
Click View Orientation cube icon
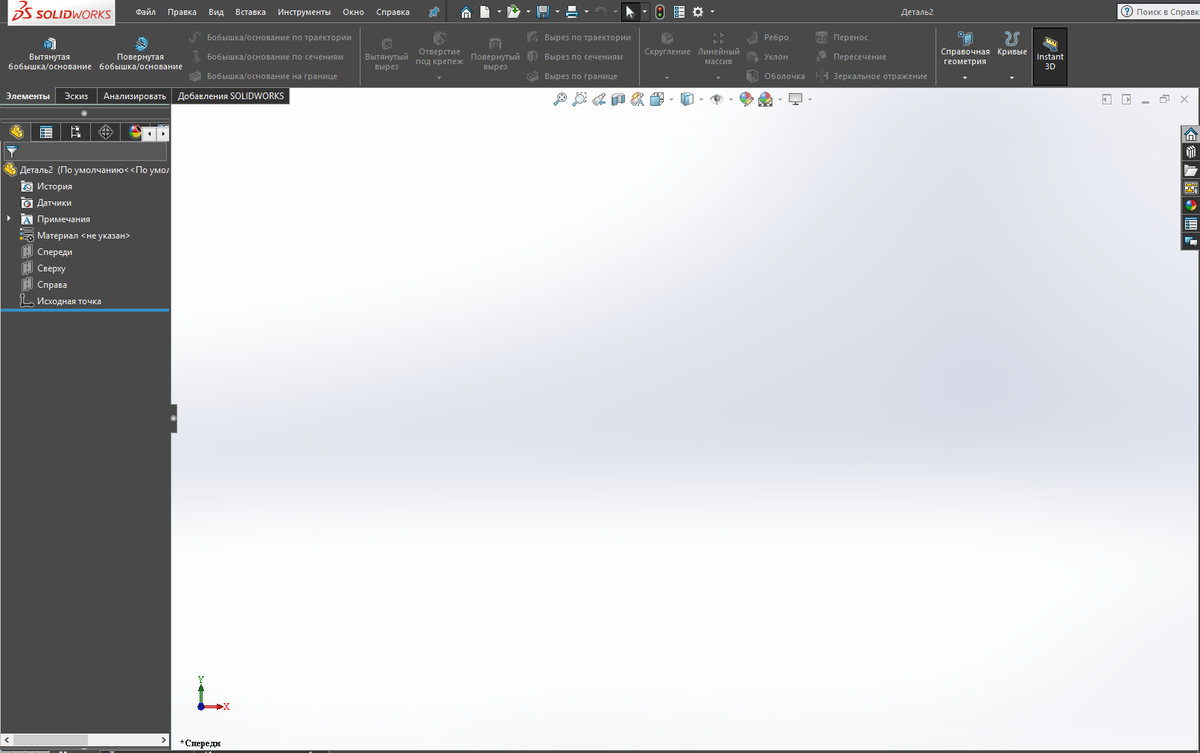tap(656, 99)
